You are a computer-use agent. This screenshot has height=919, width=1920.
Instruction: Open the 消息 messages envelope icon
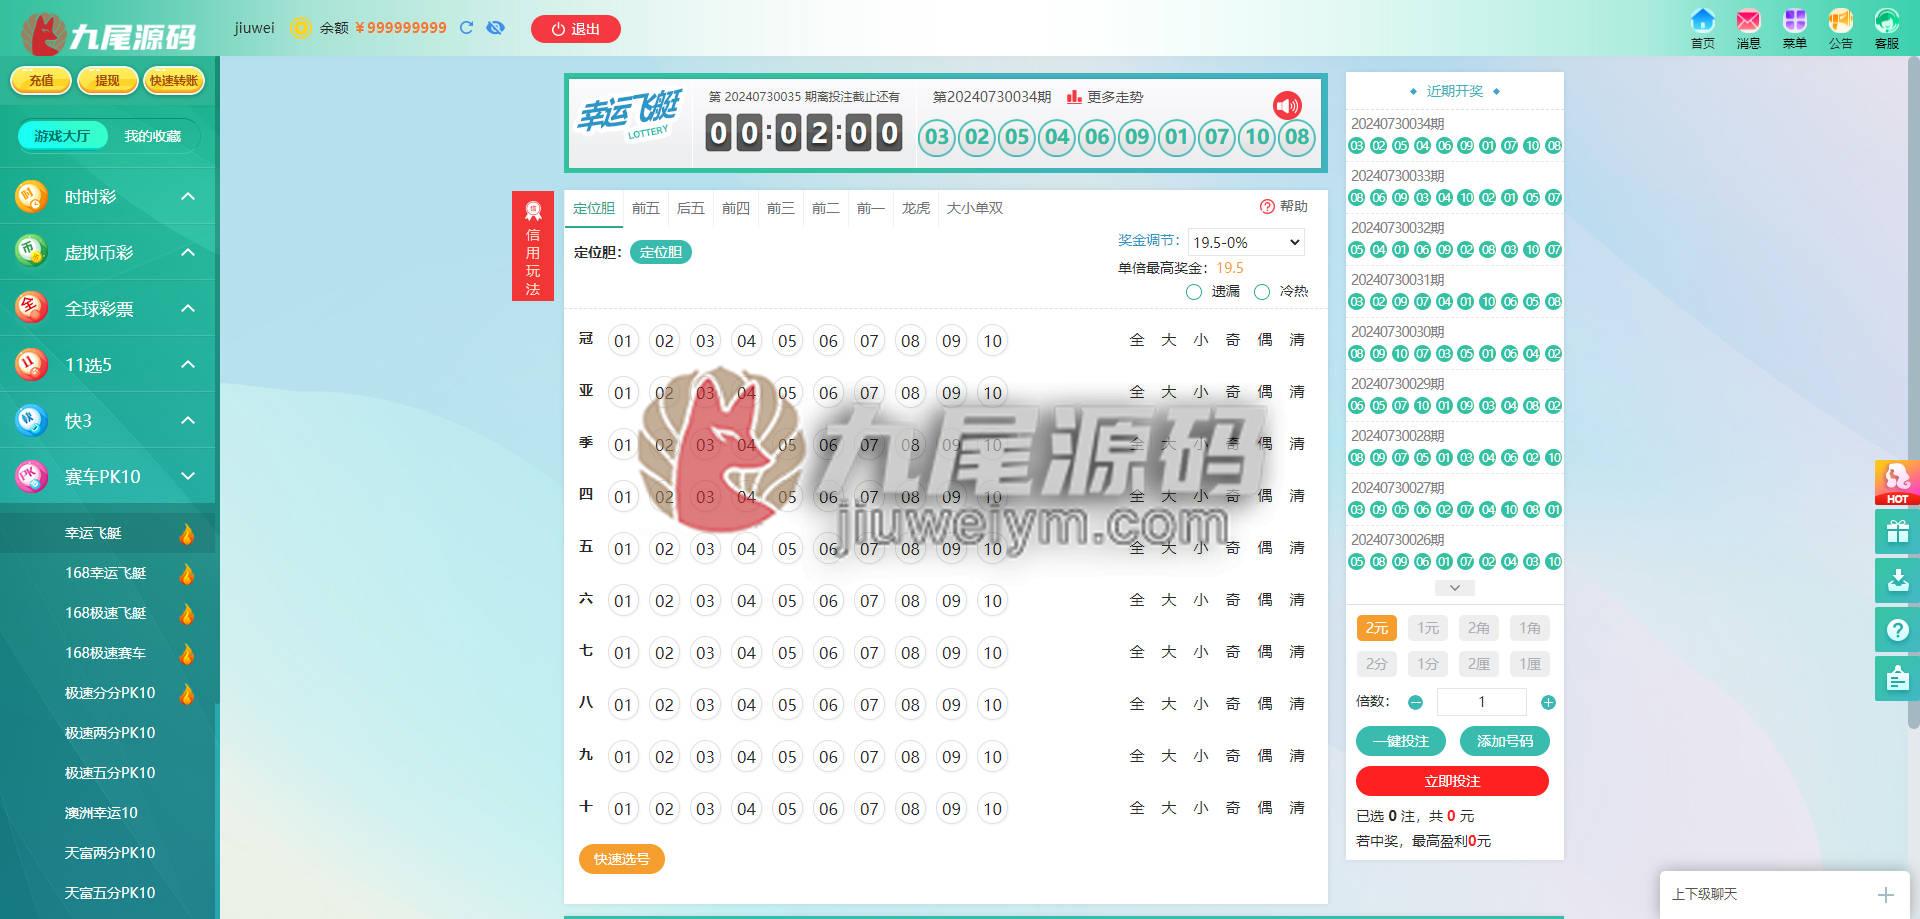1748,21
